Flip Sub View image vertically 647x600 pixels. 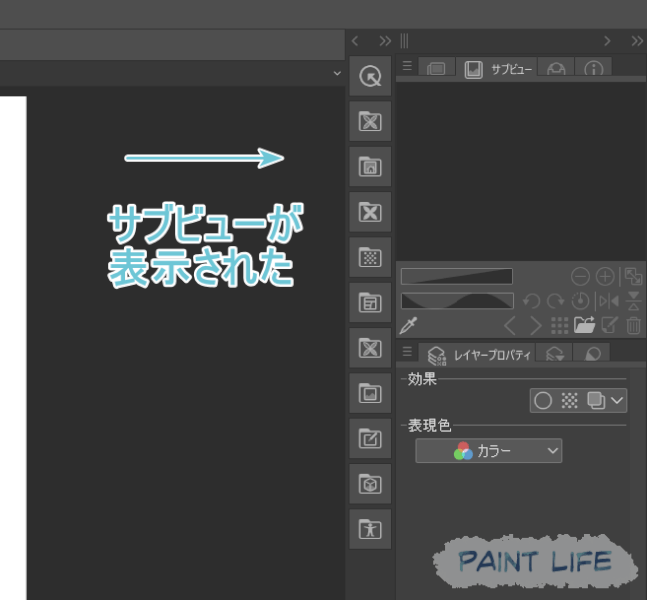(633, 301)
